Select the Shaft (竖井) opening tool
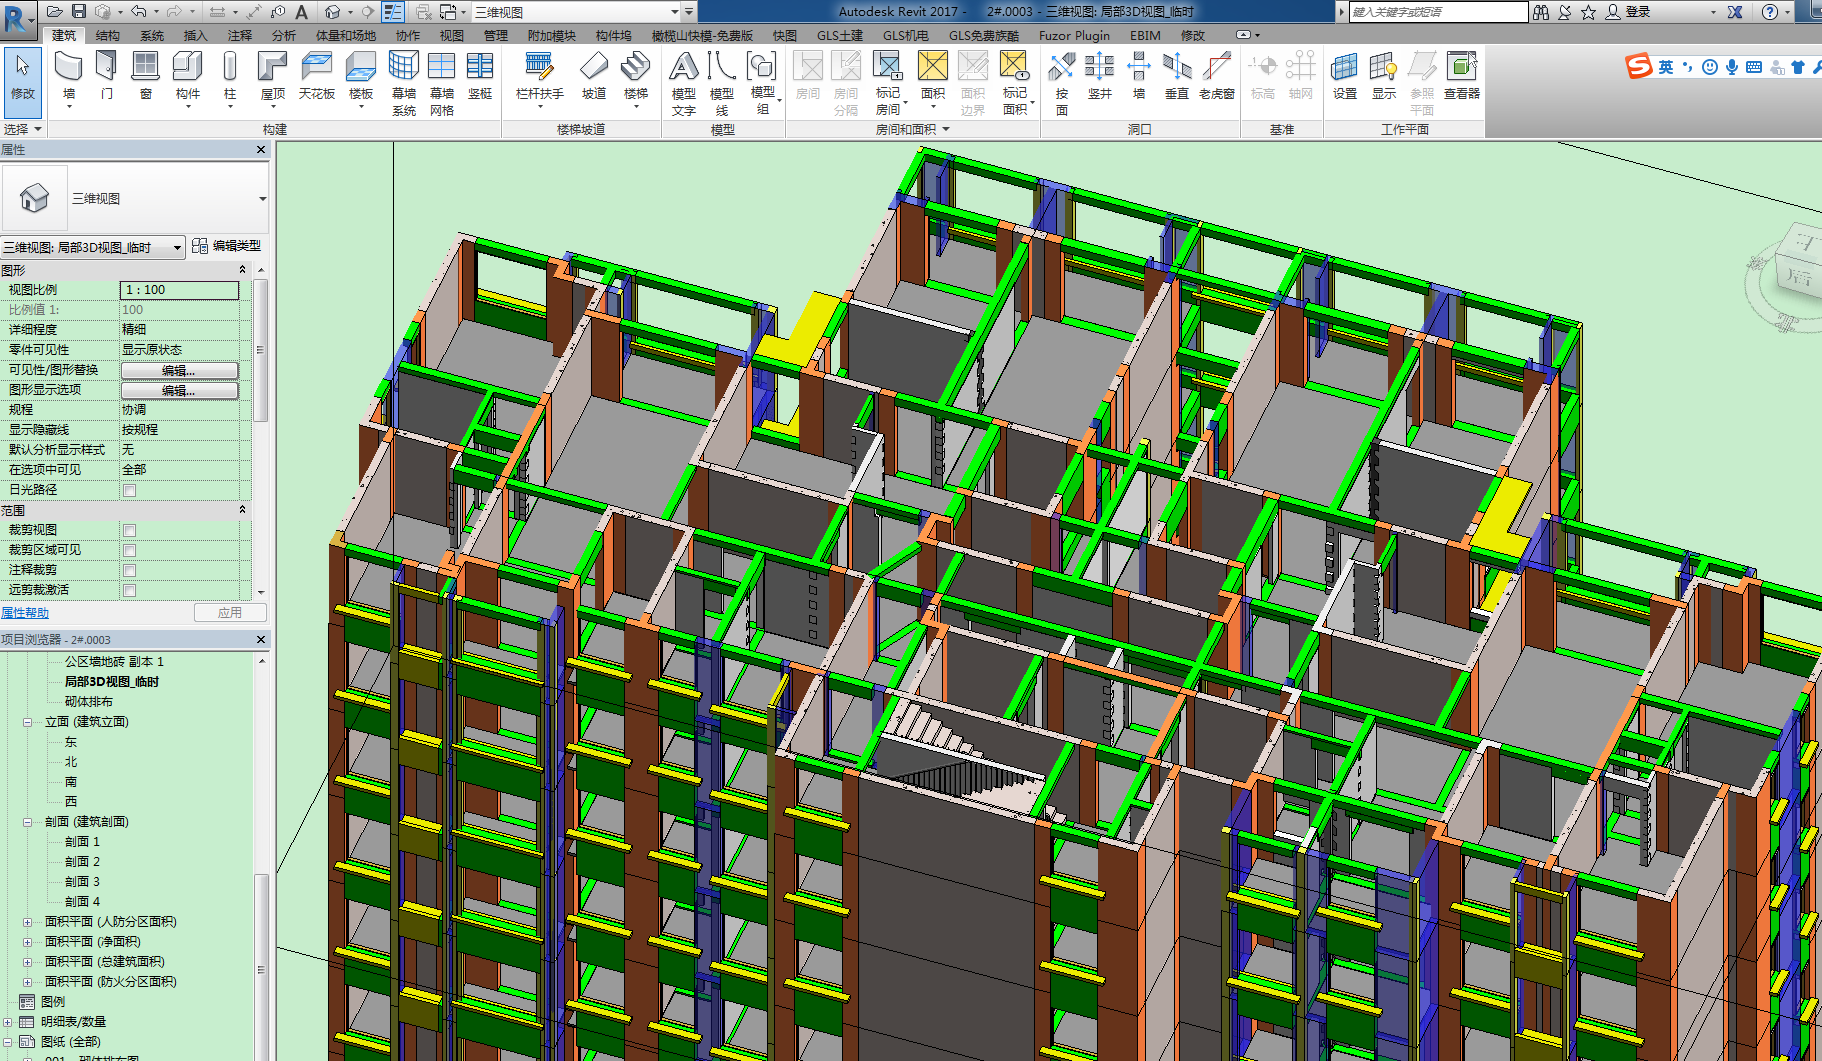1822x1061 pixels. (1100, 76)
